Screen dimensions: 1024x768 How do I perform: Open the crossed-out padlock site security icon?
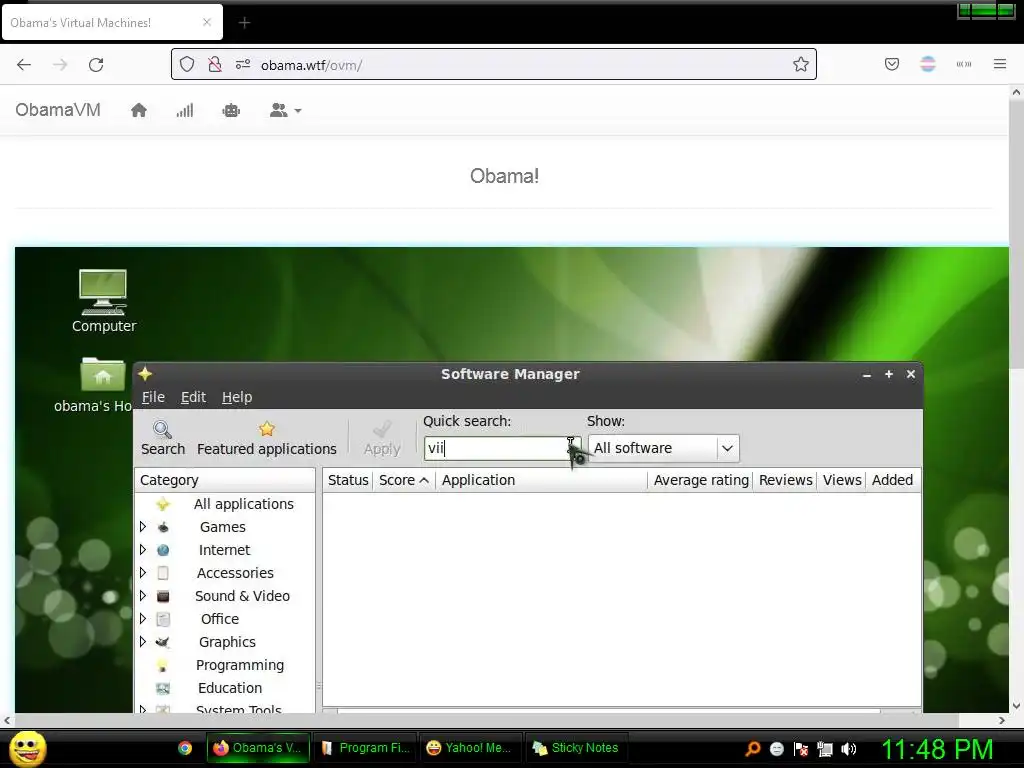[214, 64]
